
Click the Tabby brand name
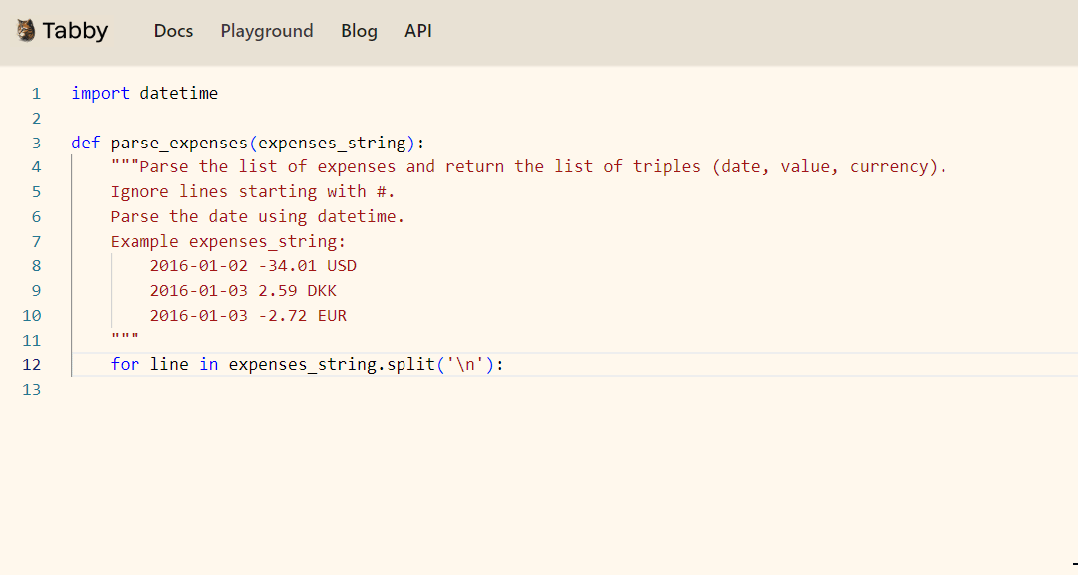pyautogui.click(x=75, y=31)
